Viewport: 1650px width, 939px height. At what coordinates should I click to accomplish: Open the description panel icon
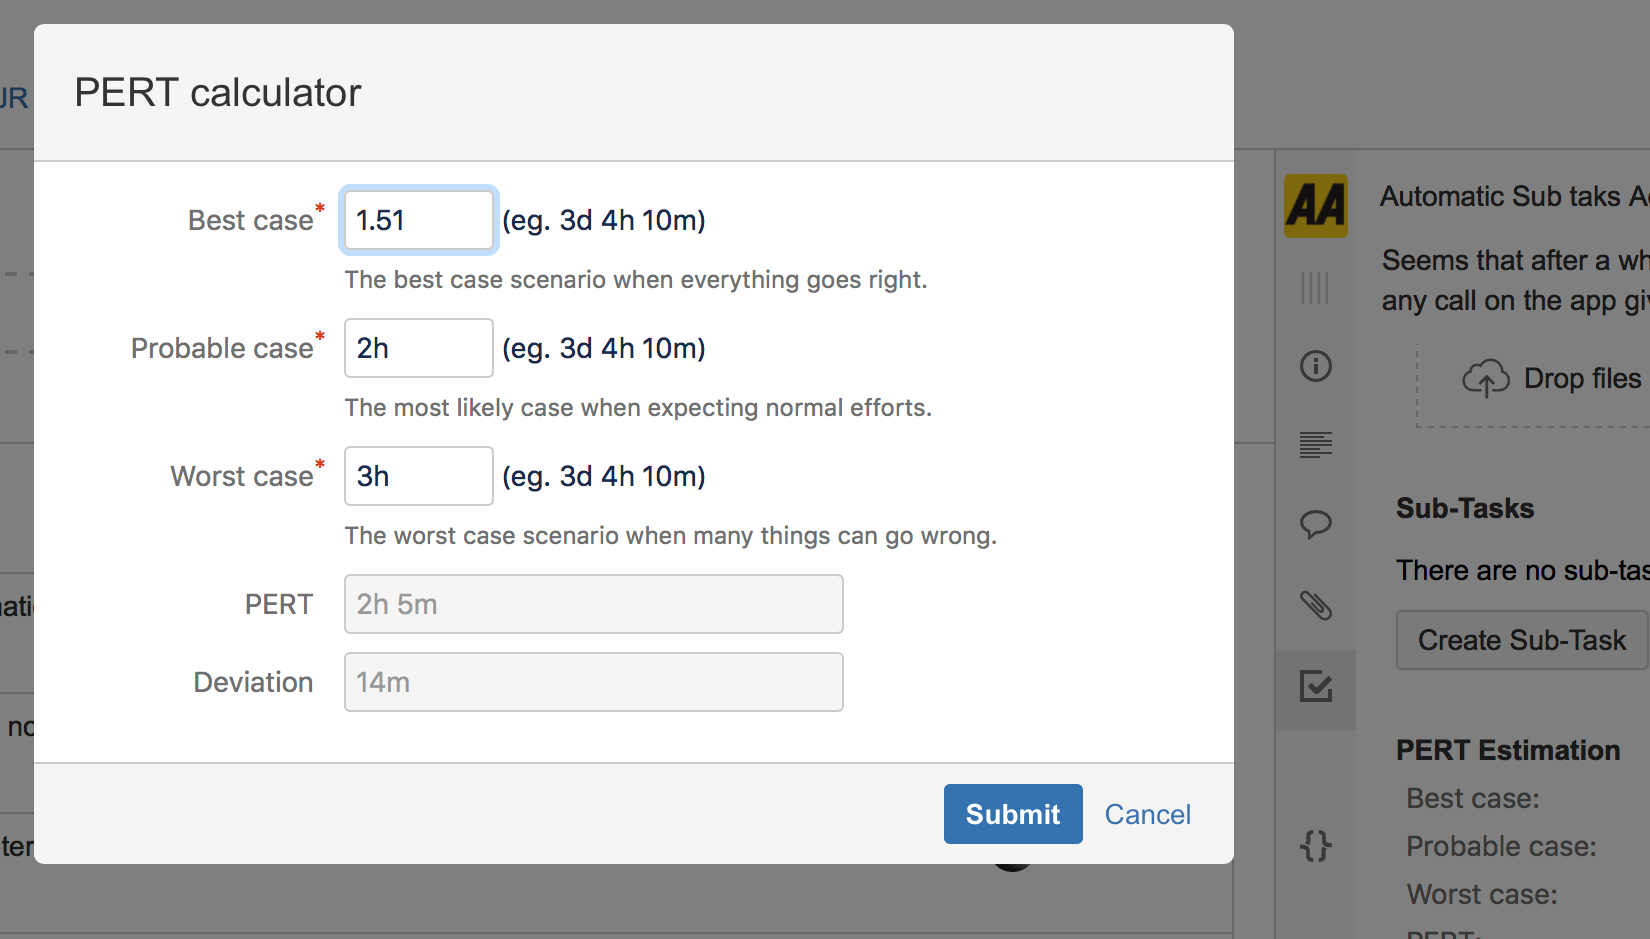pos(1315,445)
